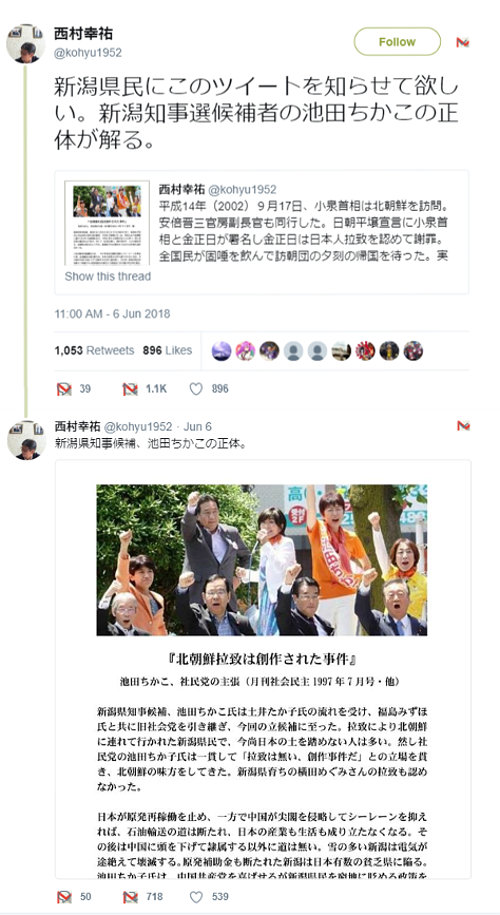The image size is (500, 915).
Task: Open the top profile avatar of 西村幸祐
Action: click(26, 43)
